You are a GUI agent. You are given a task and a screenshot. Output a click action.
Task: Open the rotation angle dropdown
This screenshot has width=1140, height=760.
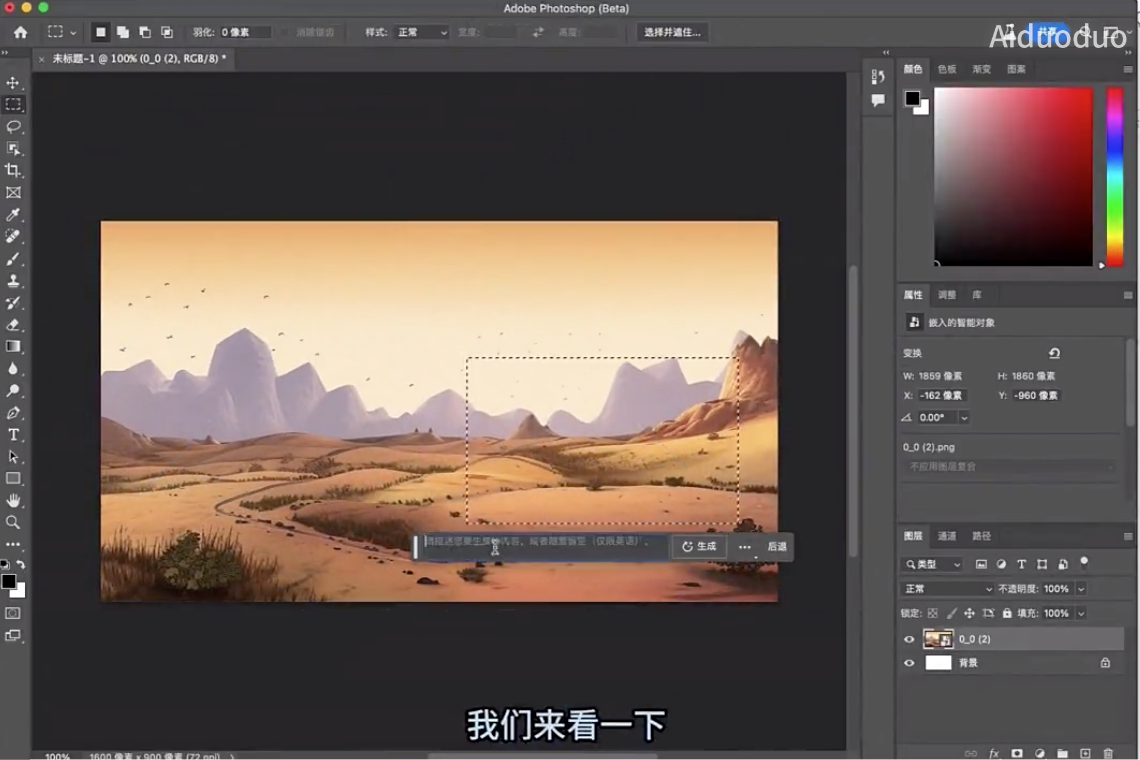[964, 417]
